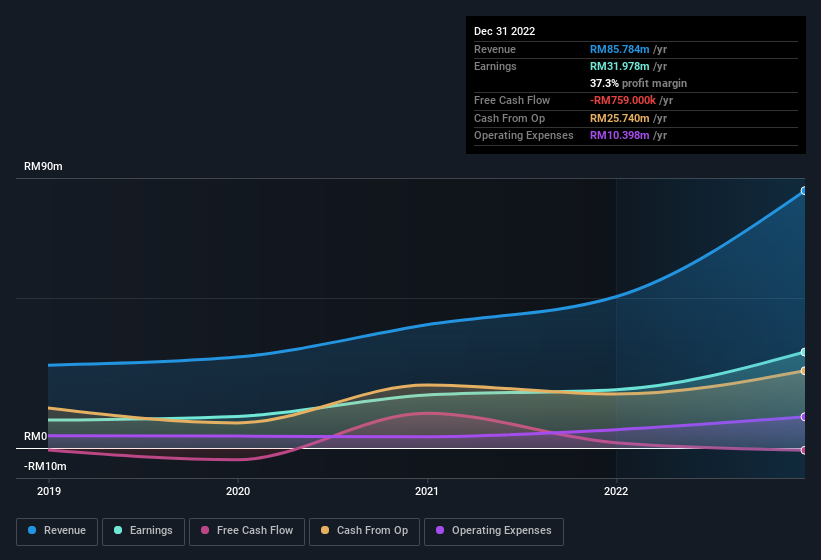Toggle the Revenue legend button

coord(57,531)
